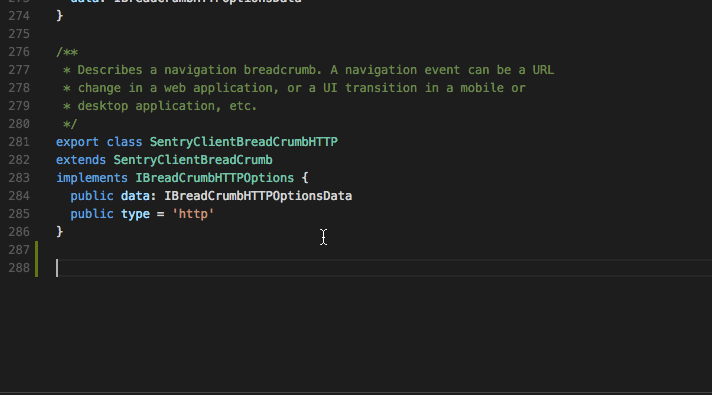Click line number 281 in the gutter
Screen dimensions: 712x395
[19, 142]
